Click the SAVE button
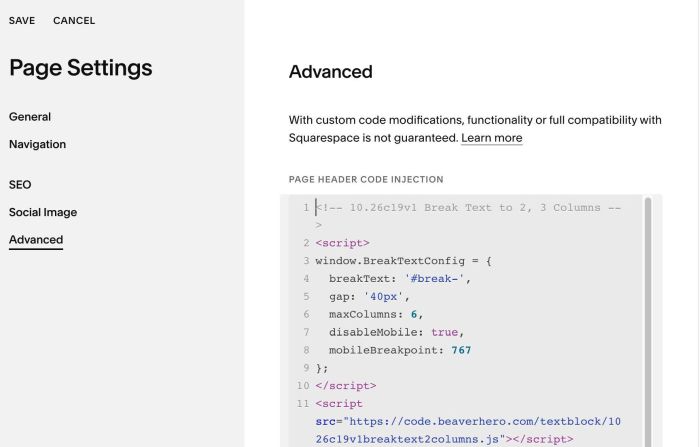Image resolution: width=700 pixels, height=447 pixels. [x=22, y=21]
